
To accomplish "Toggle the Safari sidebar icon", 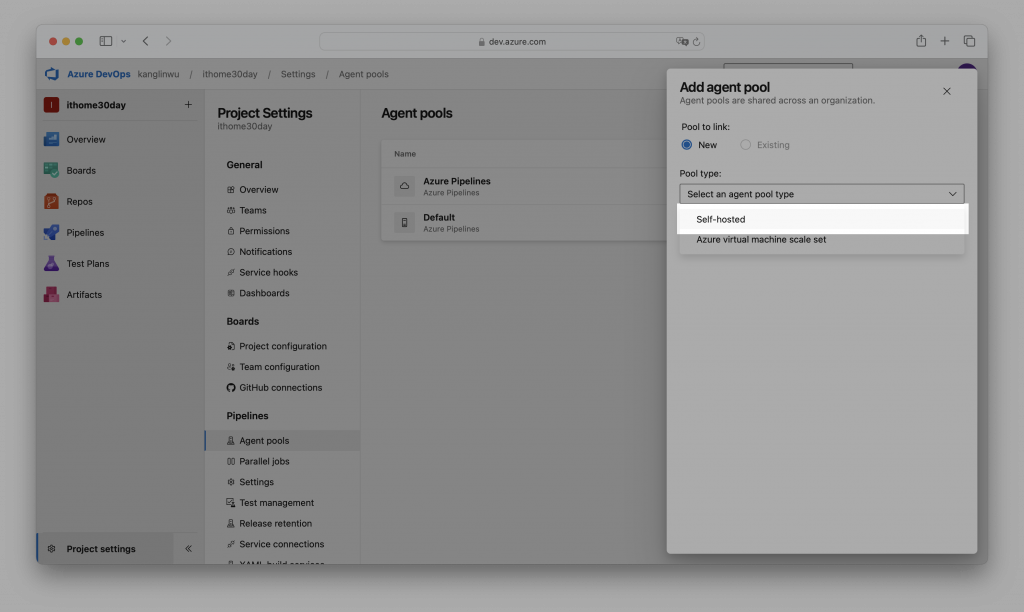I will [106, 41].
